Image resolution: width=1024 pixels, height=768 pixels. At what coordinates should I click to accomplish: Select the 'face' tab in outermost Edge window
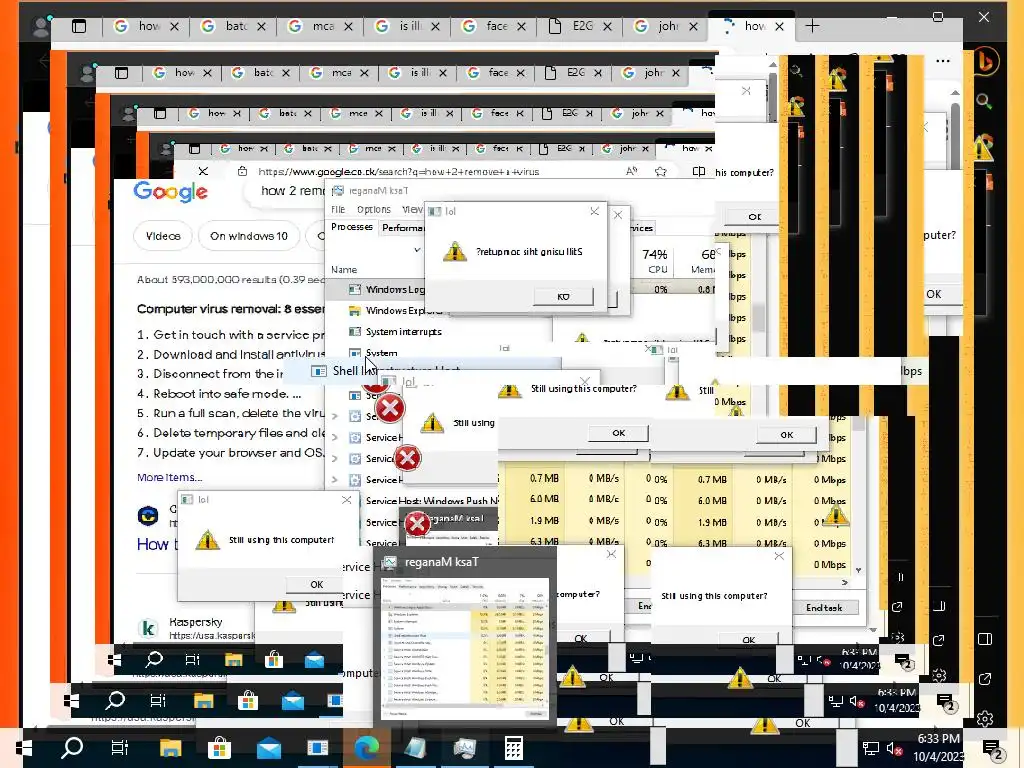(x=492, y=26)
